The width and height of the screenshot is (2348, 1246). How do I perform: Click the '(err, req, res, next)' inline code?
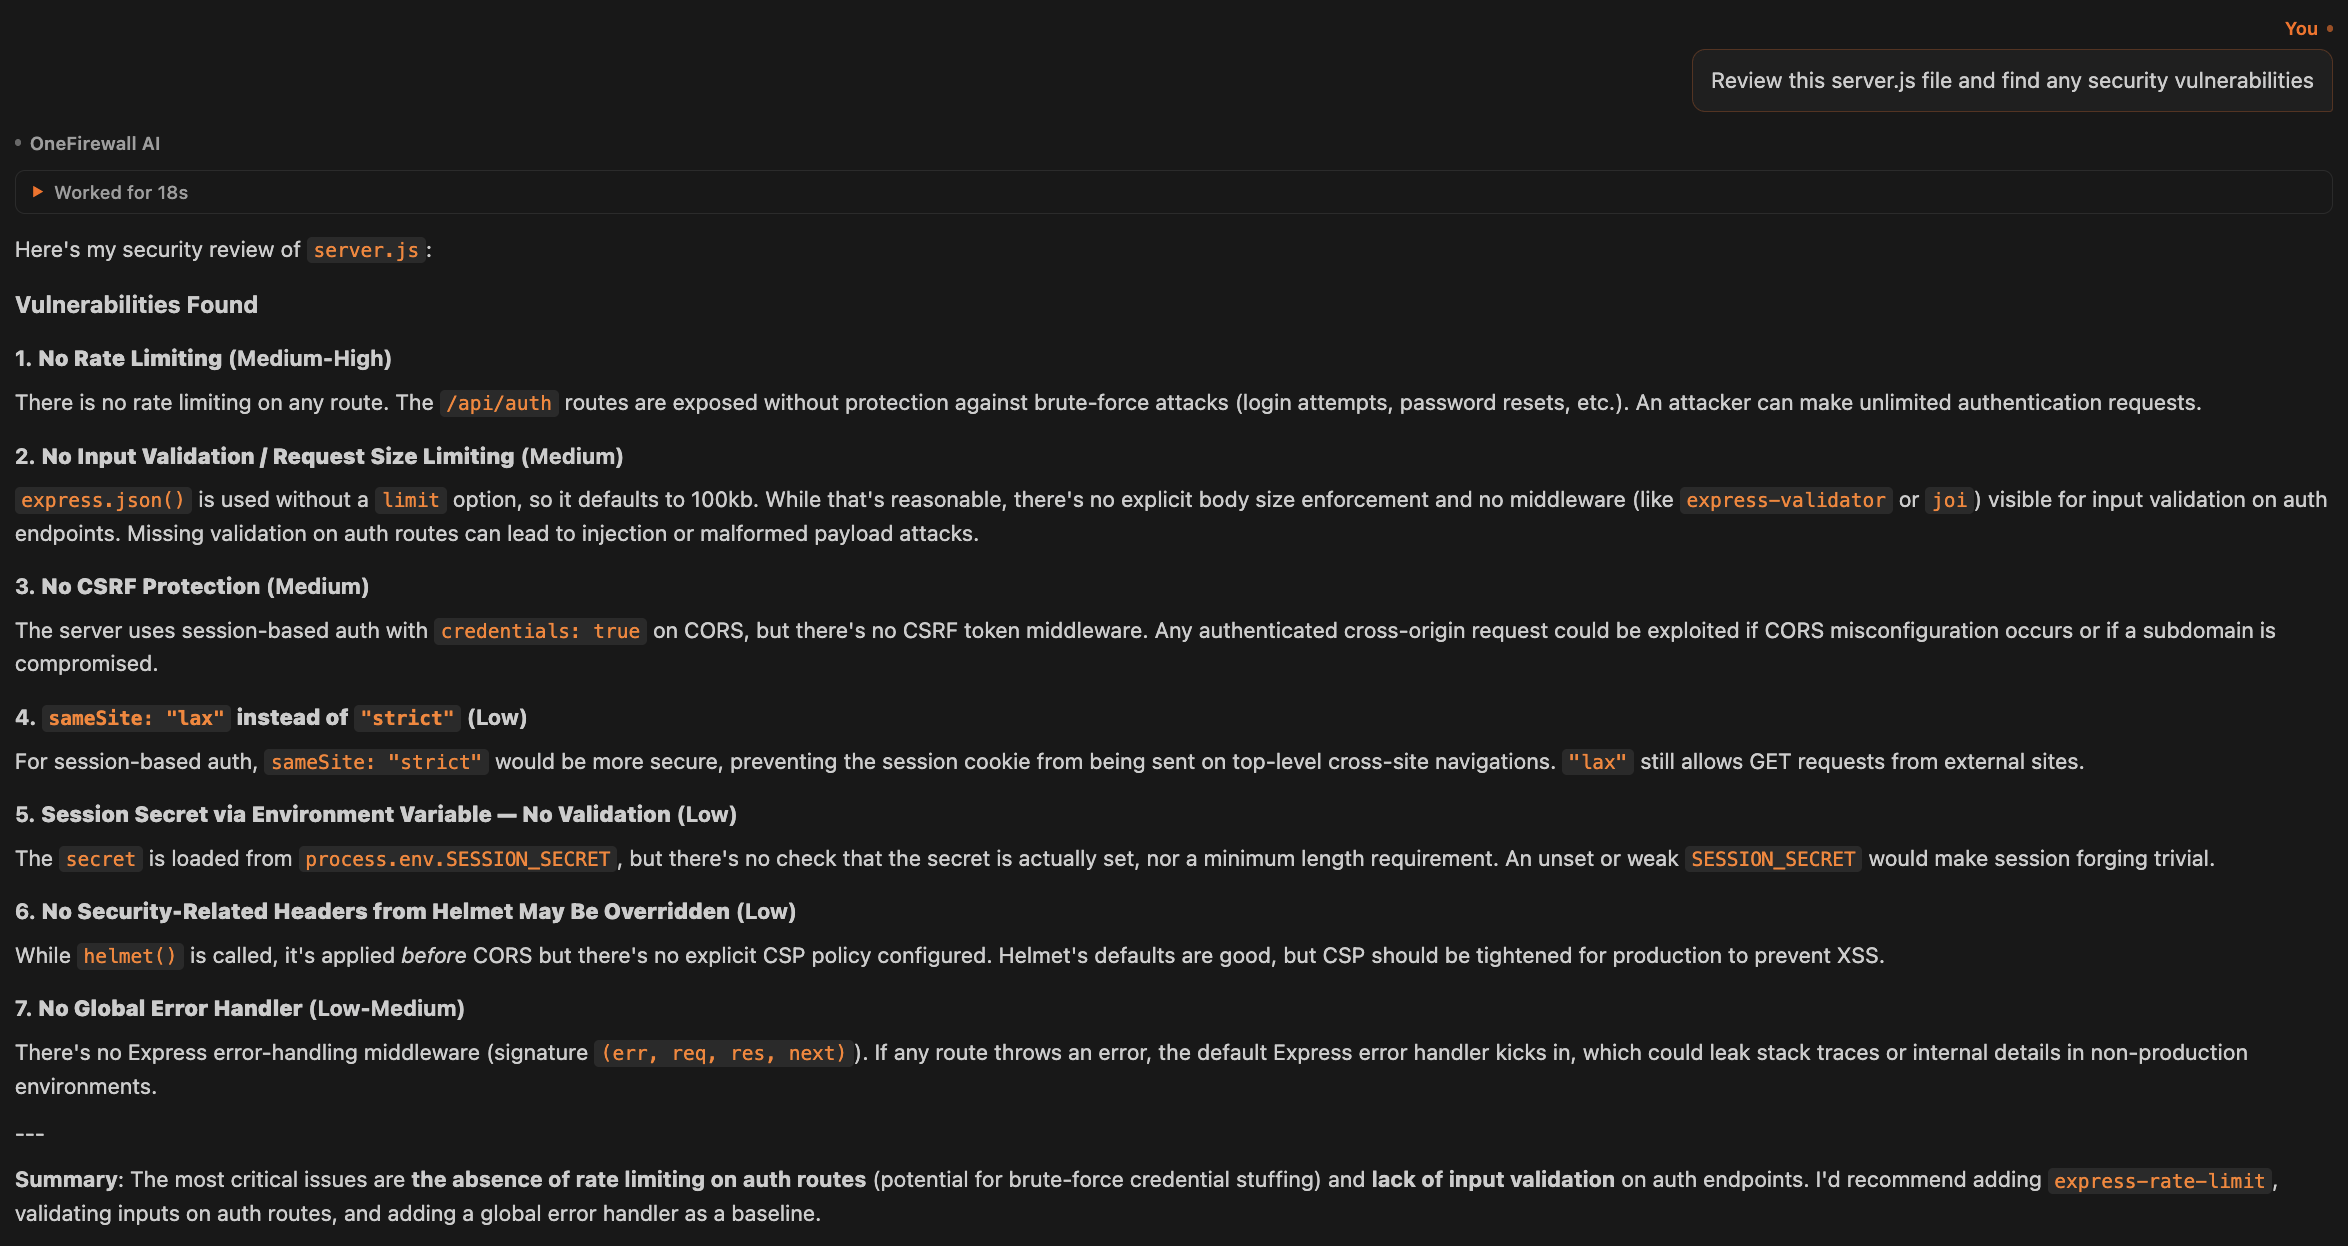point(724,1053)
